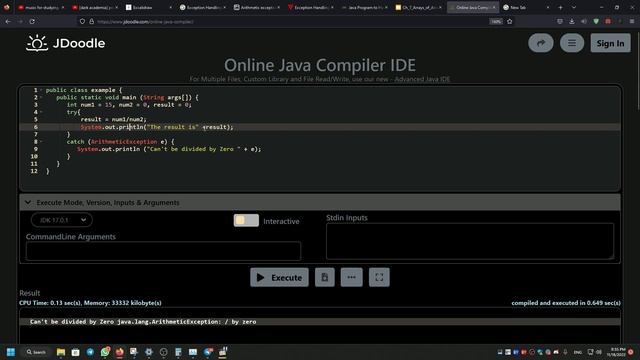Open Settings gear from taskbar
Image resolution: width=640 pixels, height=360 pixels.
coord(149,352)
